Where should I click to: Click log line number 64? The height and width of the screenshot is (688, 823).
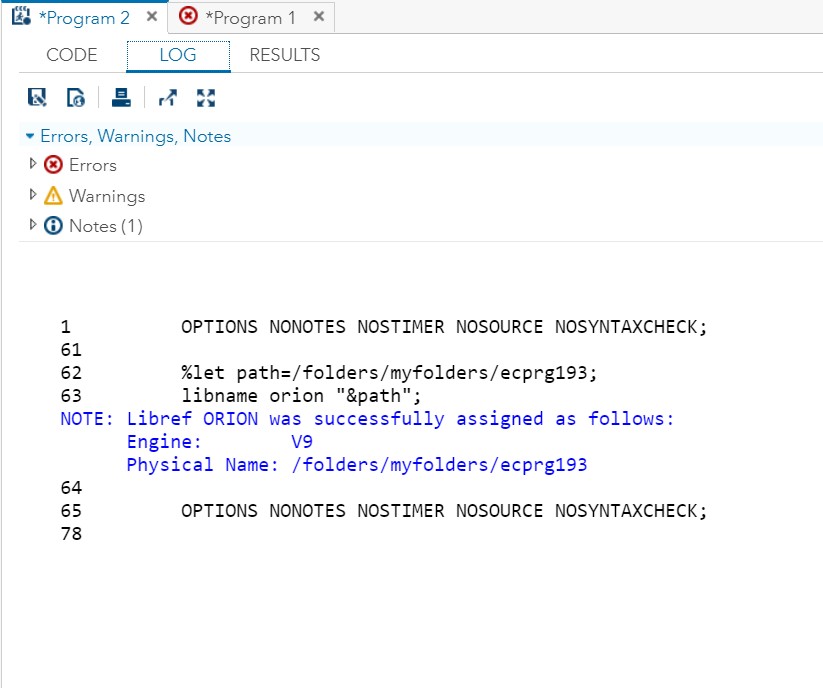tap(71, 488)
